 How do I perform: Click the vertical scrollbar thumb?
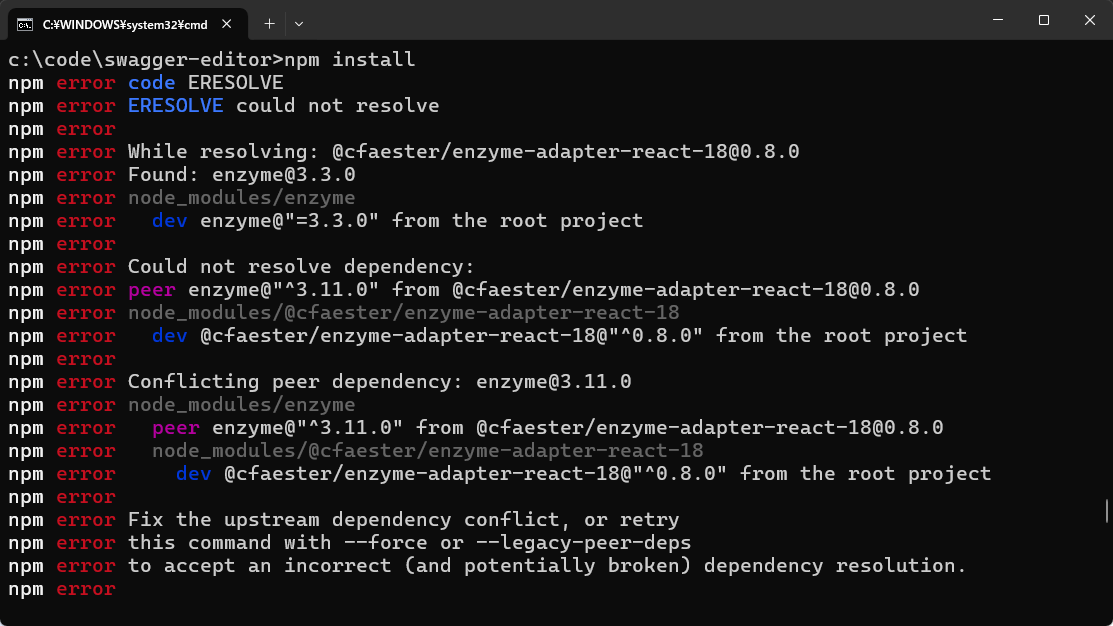point(1107,511)
